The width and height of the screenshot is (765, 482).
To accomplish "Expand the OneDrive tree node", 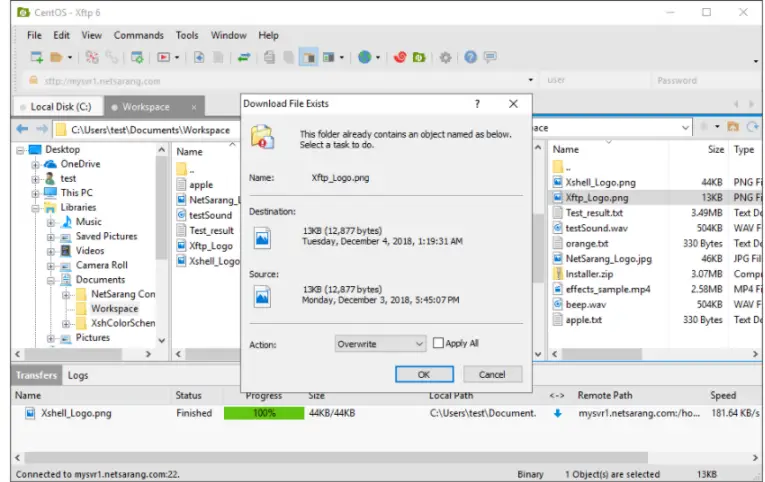I will coord(35,165).
